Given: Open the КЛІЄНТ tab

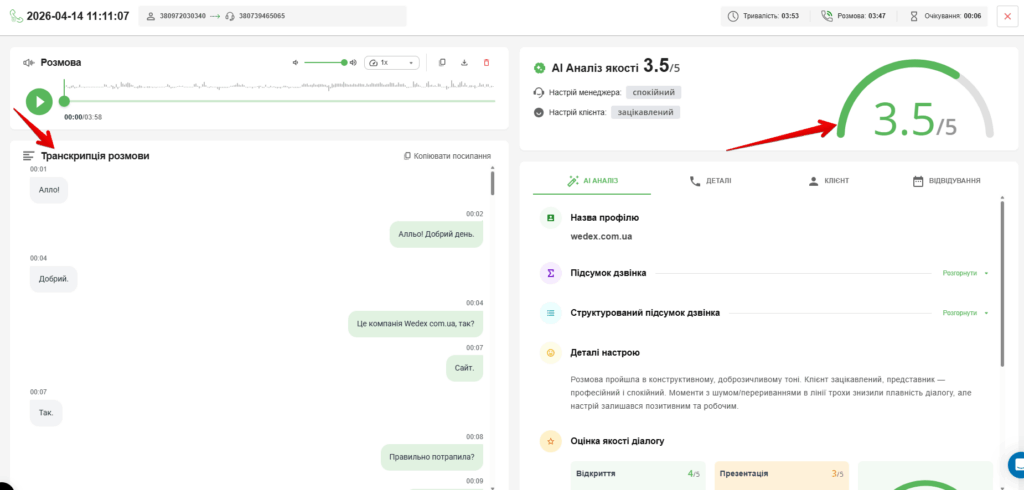Looking at the screenshot, I should (829, 181).
